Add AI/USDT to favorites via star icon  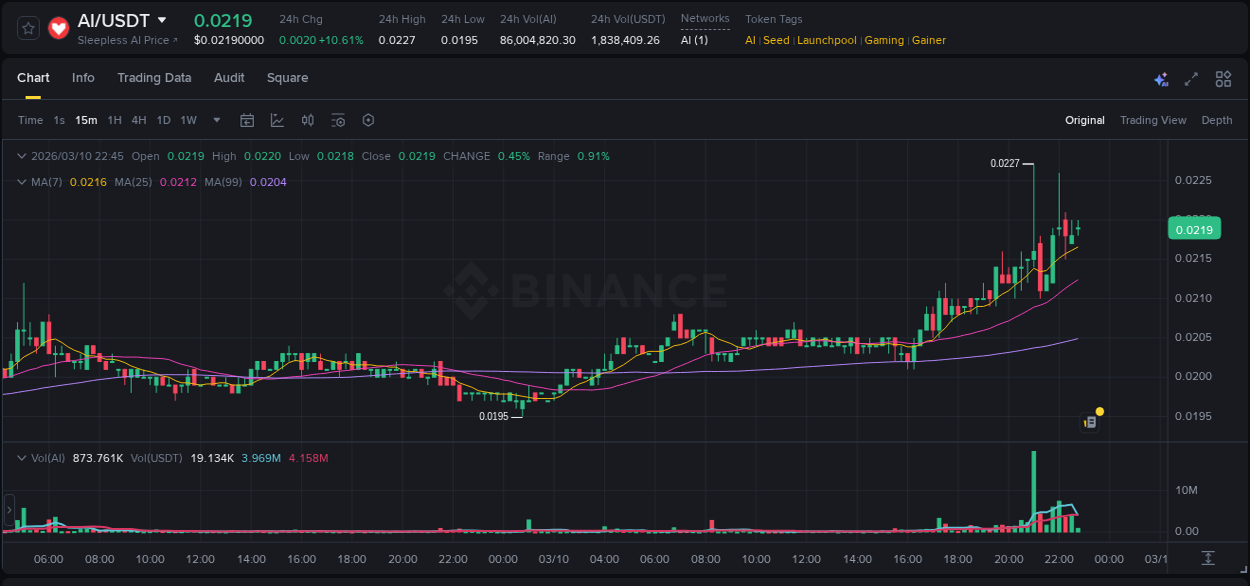(x=30, y=29)
